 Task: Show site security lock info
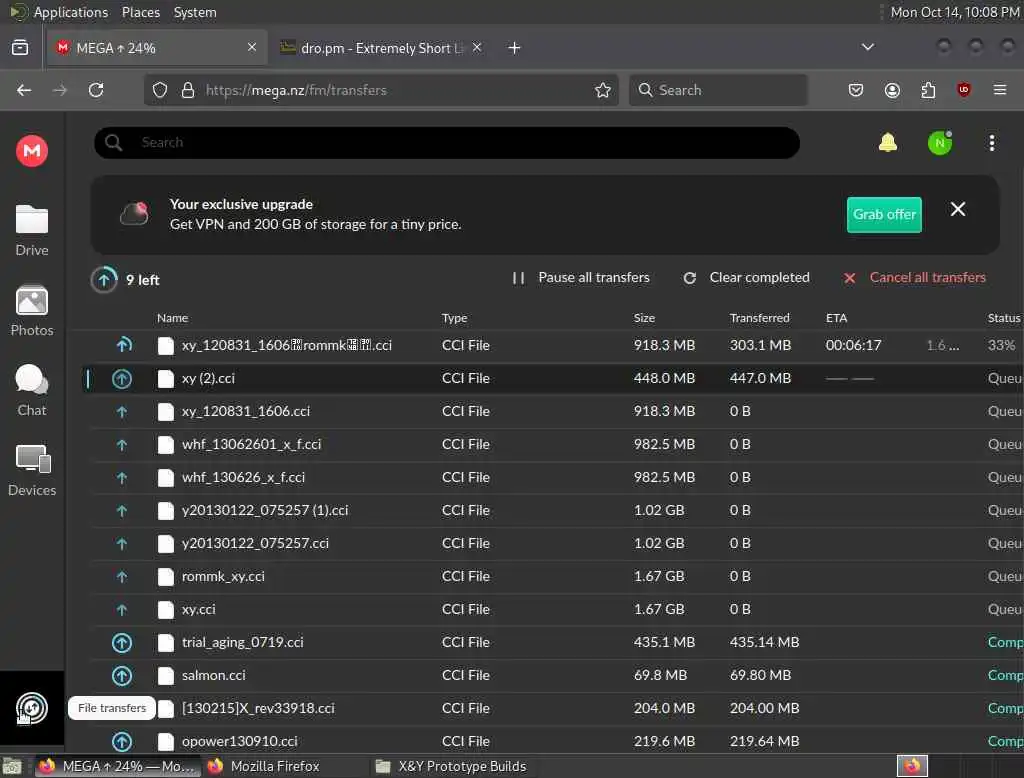(x=188, y=90)
